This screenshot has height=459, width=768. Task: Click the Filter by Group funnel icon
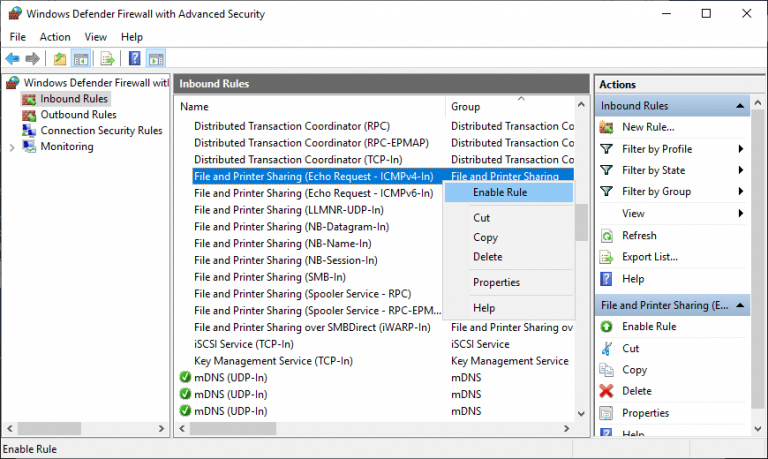coord(606,192)
